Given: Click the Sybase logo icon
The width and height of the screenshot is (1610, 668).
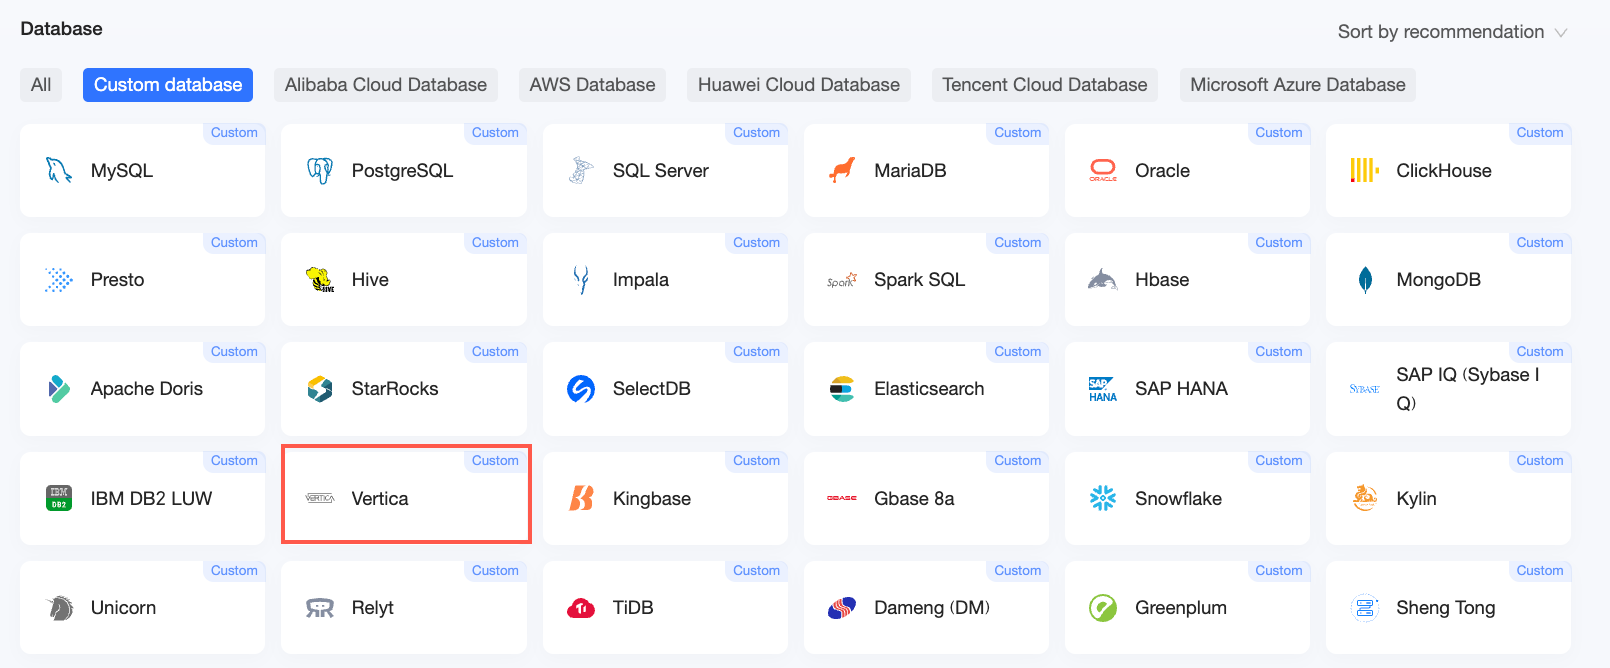Looking at the screenshot, I should (x=1365, y=389).
